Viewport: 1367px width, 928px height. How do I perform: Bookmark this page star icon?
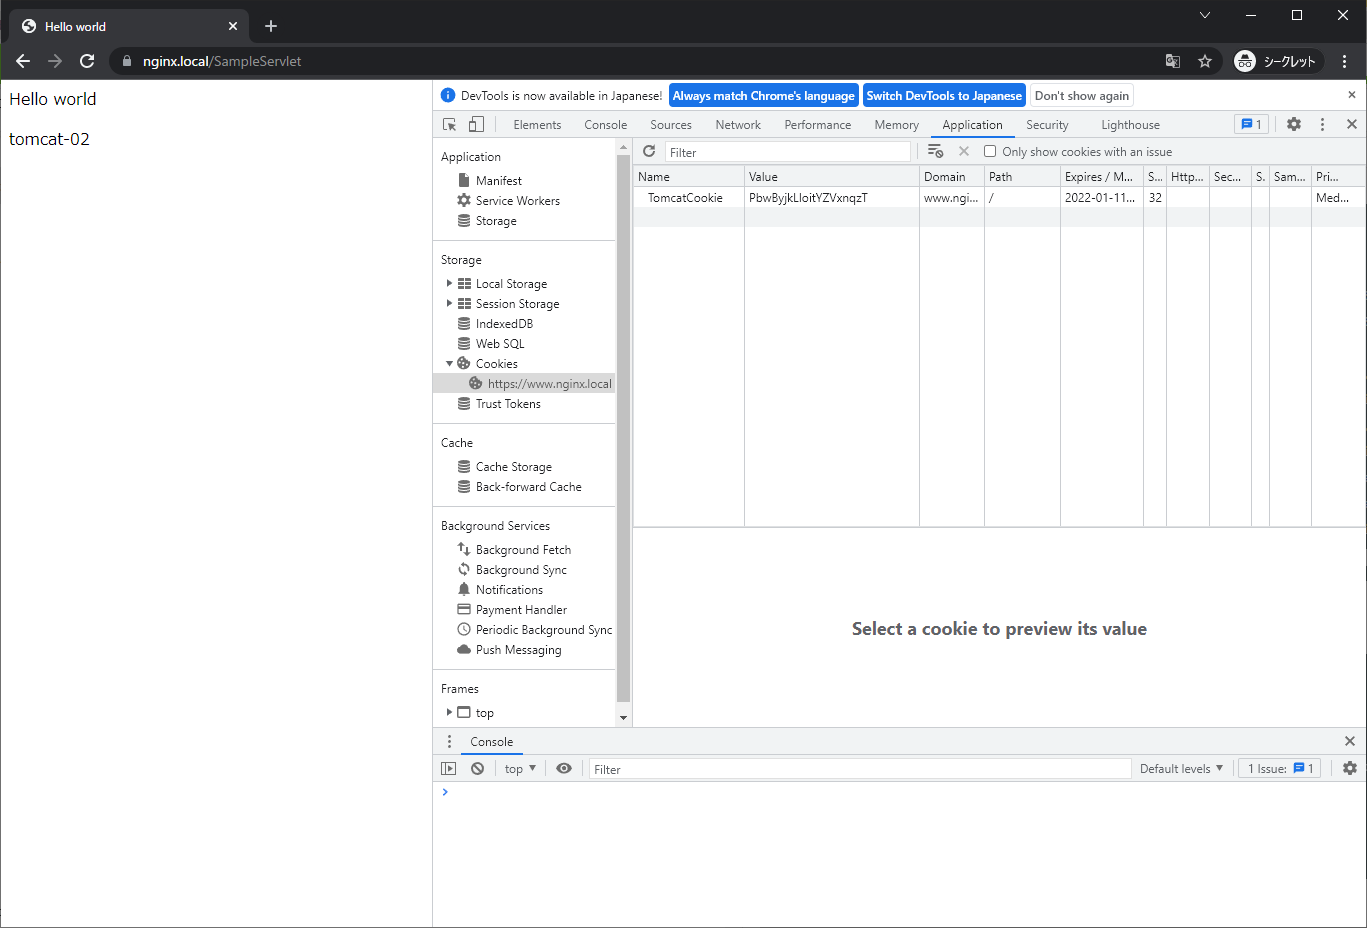1205,61
